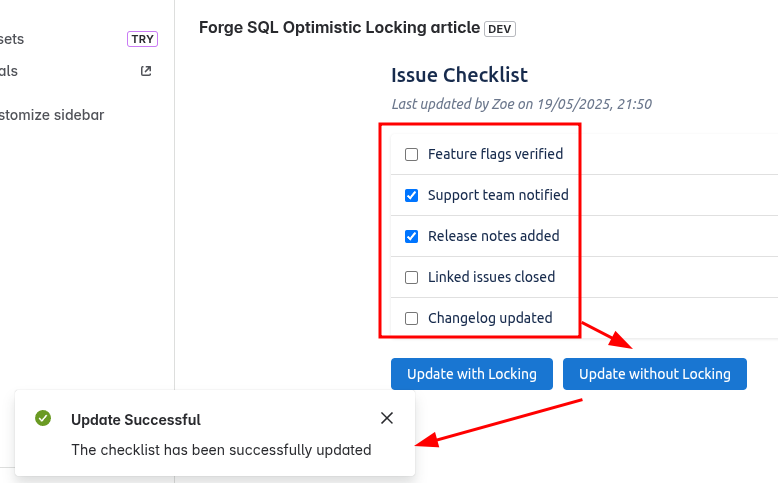Open the external link icon in sidebar
778x483 pixels.
tap(146, 71)
